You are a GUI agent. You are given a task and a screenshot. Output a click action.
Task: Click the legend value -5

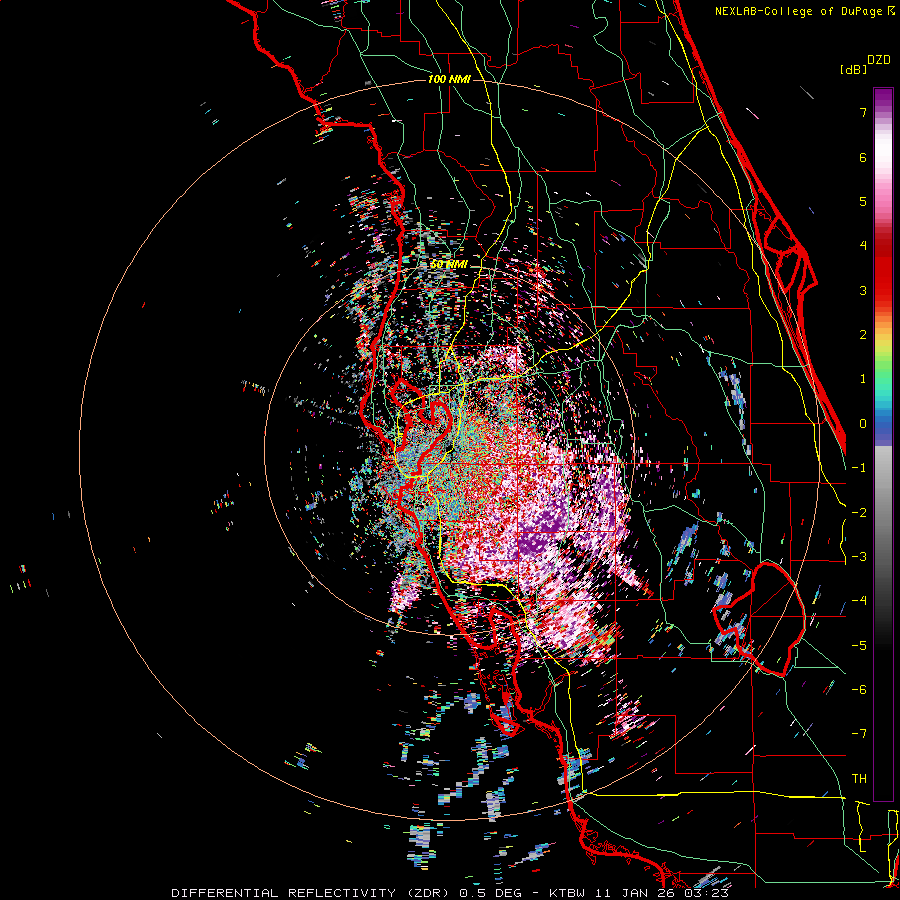[859, 646]
